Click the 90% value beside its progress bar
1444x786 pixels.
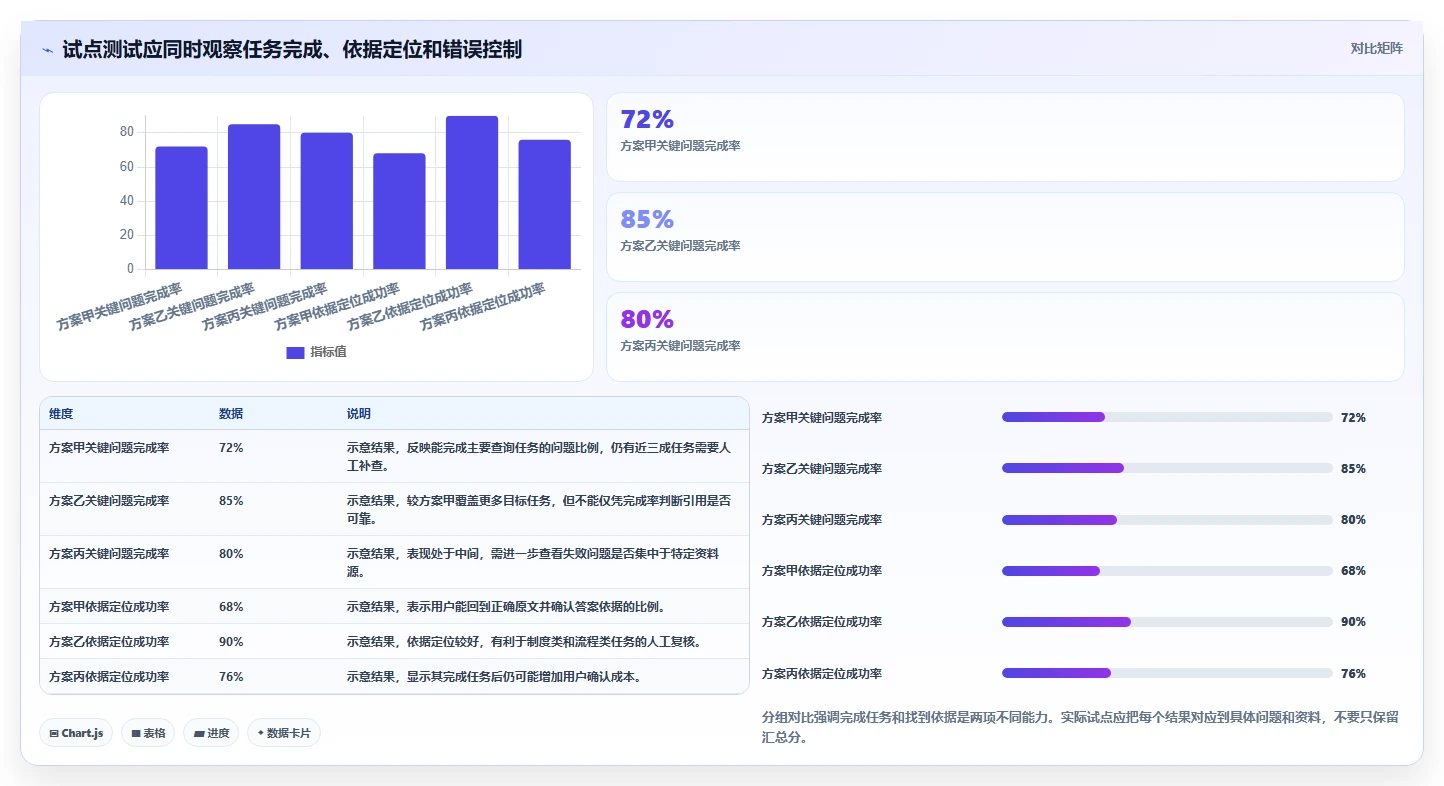coord(1353,622)
